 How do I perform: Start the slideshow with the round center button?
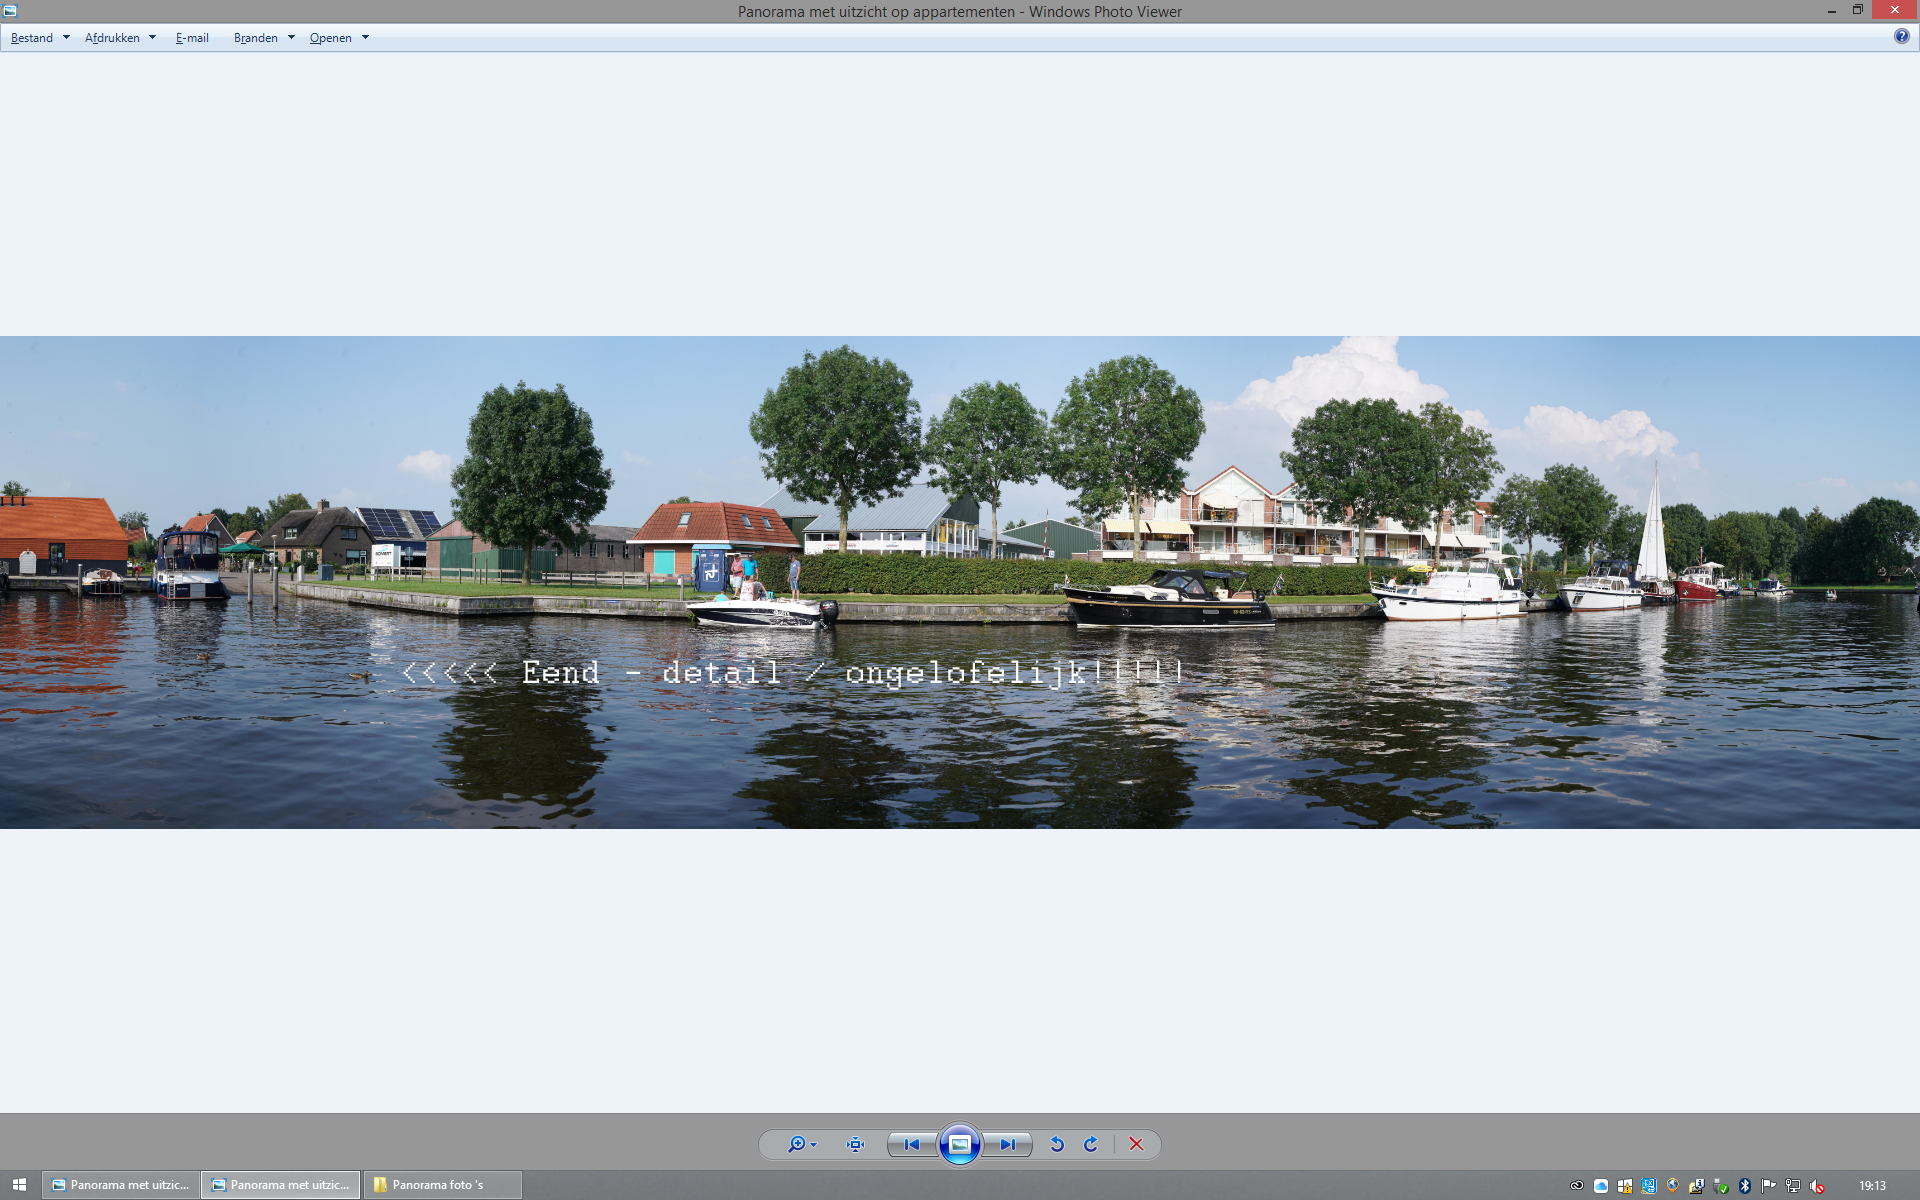point(959,1144)
